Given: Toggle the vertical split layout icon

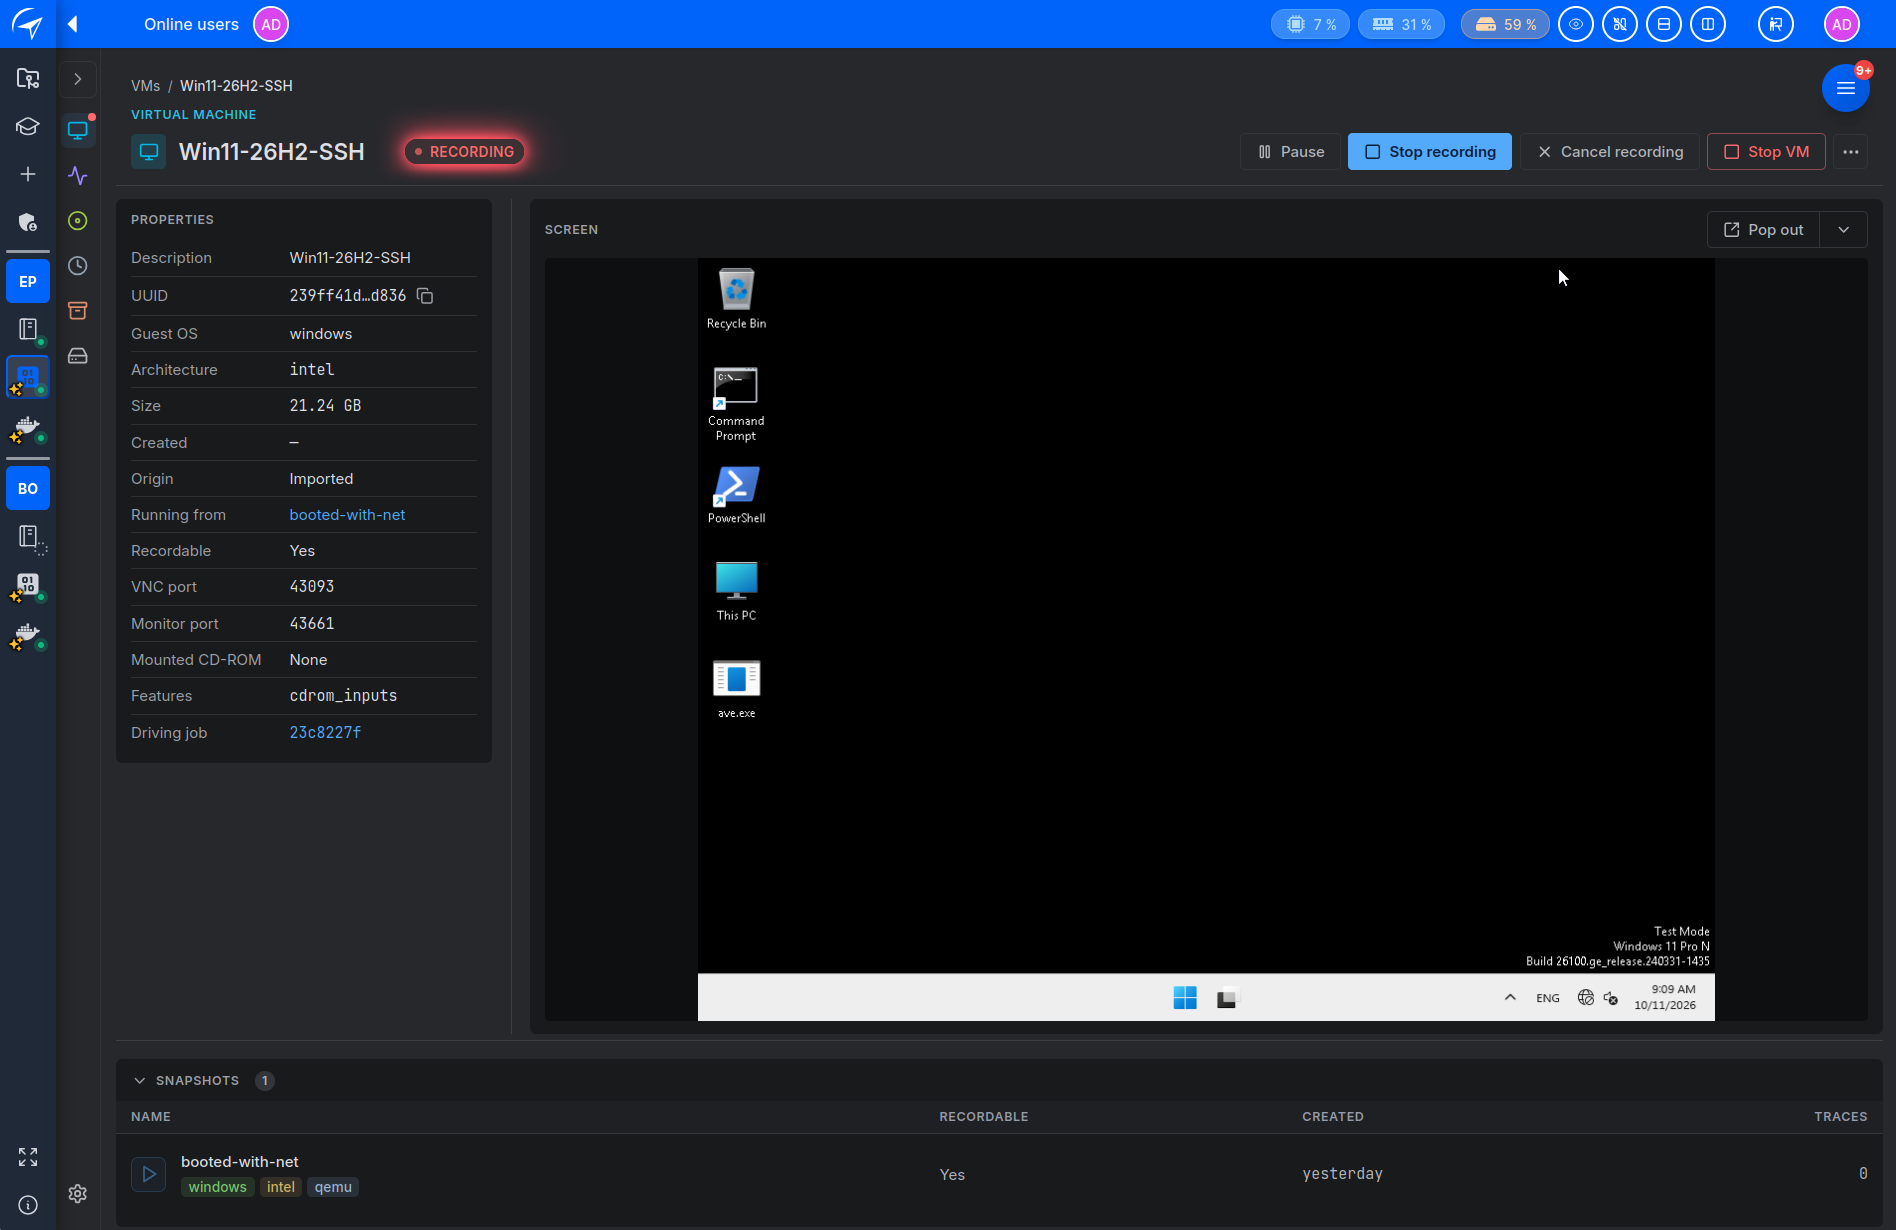Looking at the screenshot, I should coord(1708,24).
